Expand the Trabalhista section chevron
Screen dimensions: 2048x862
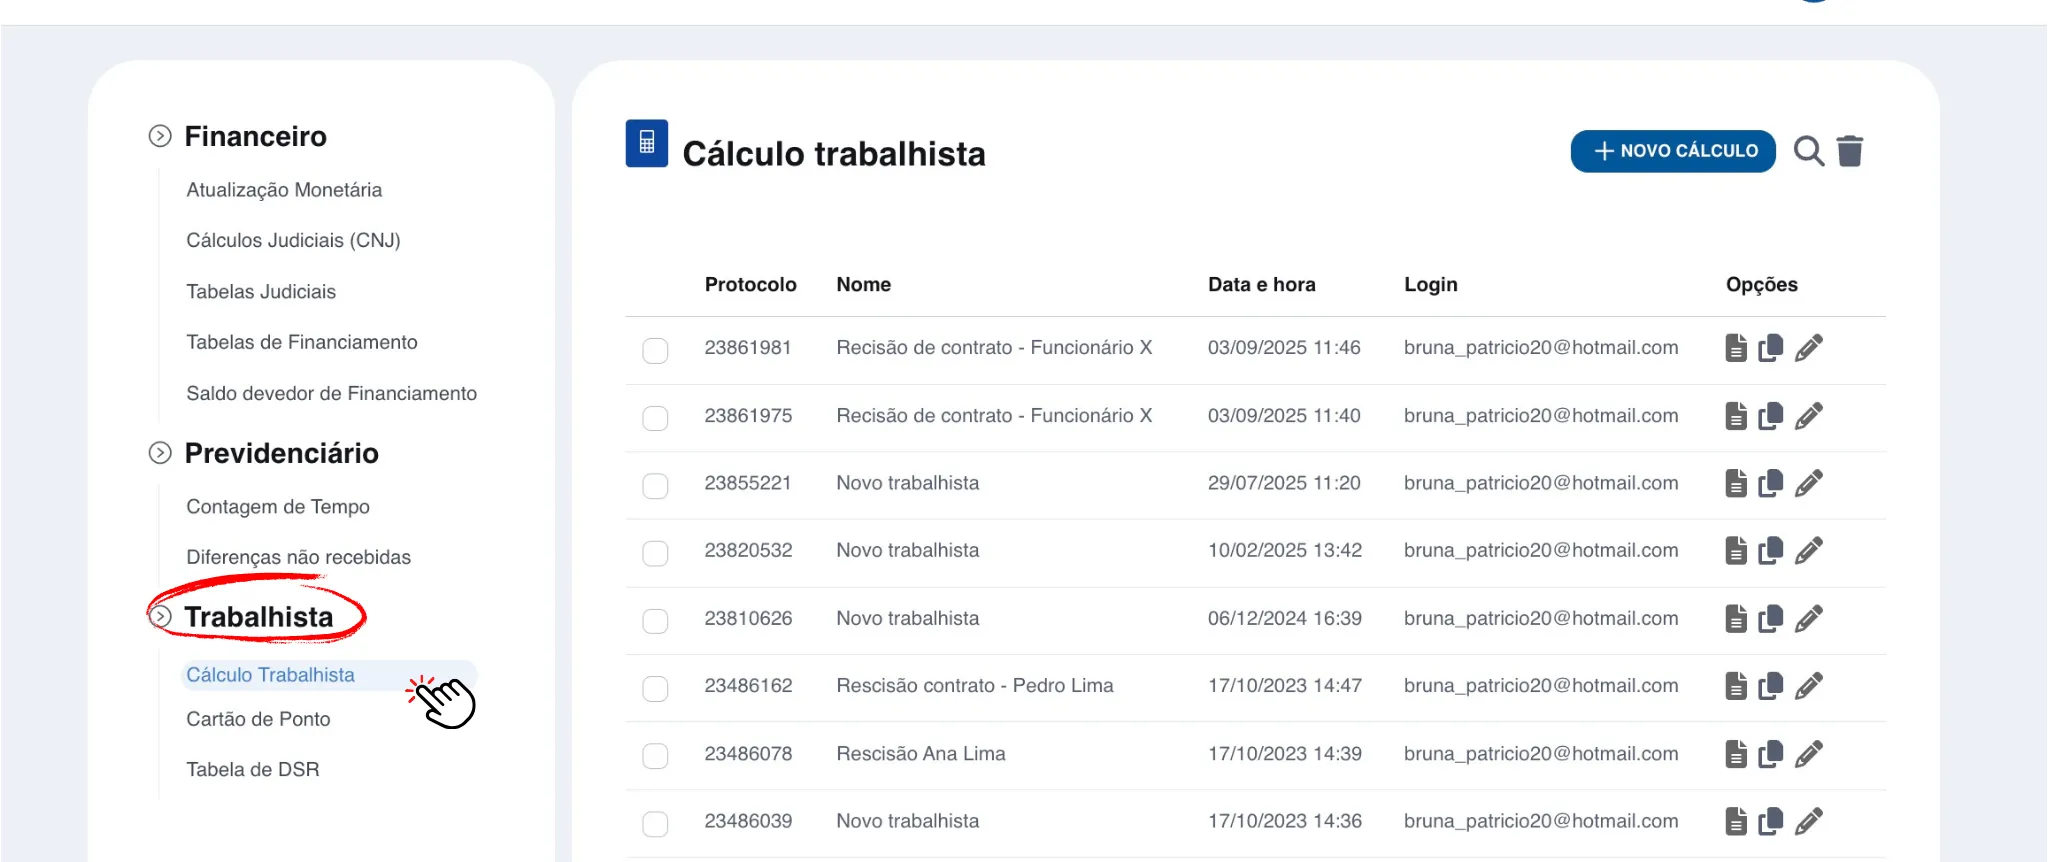click(160, 617)
